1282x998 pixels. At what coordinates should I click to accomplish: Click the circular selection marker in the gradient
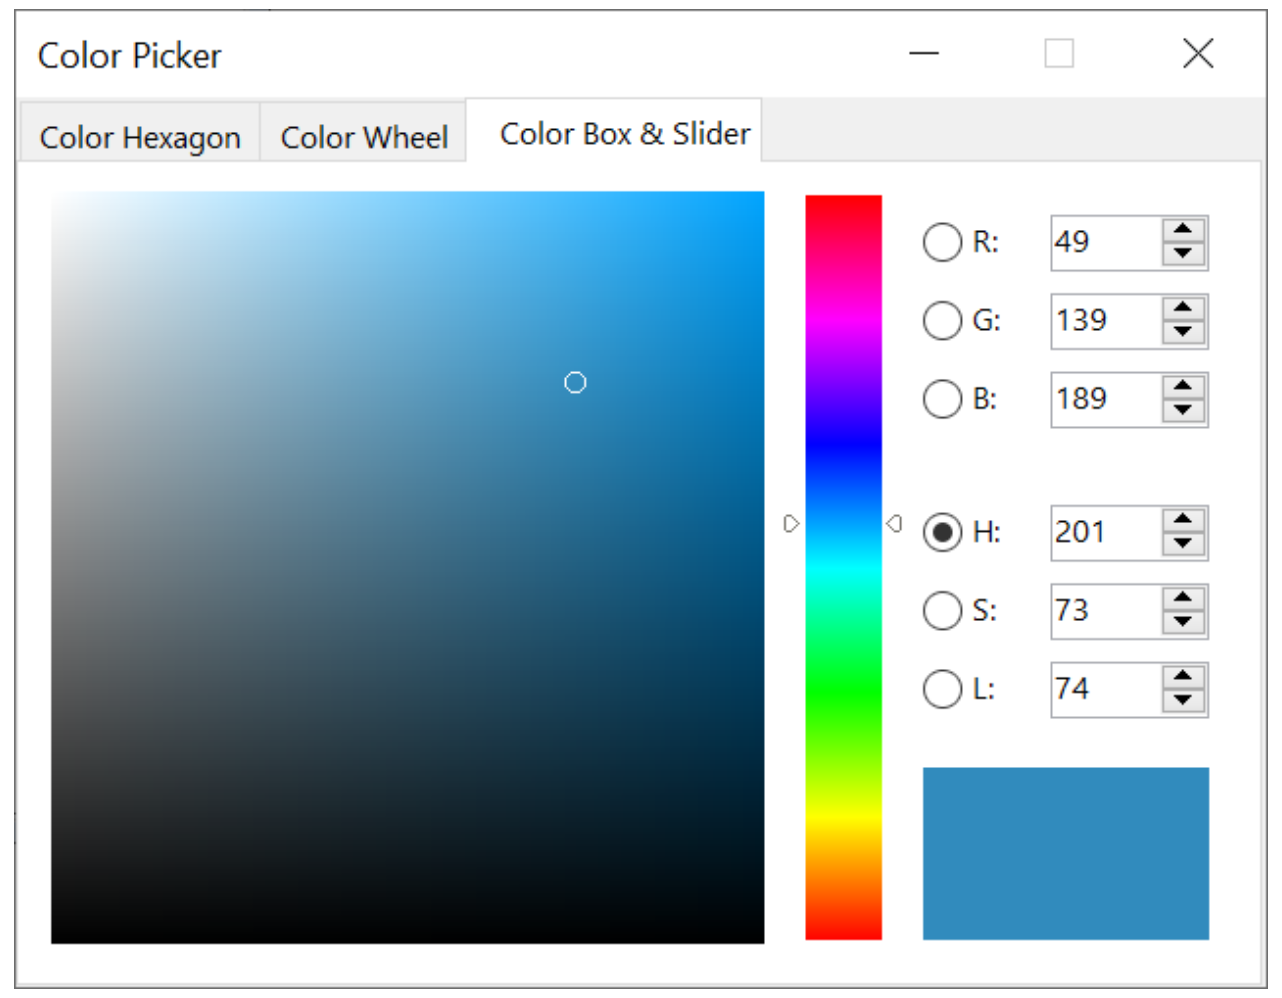pos(575,382)
